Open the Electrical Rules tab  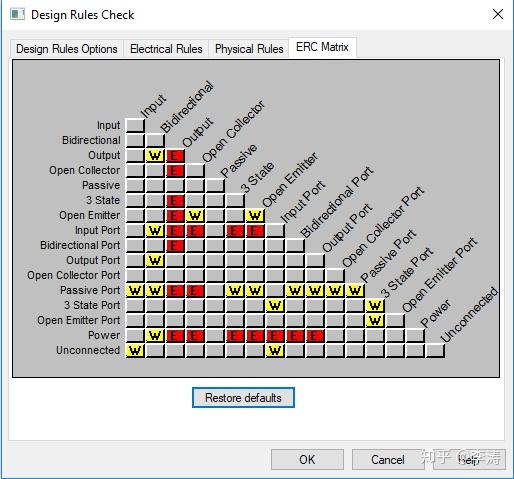[166, 49]
